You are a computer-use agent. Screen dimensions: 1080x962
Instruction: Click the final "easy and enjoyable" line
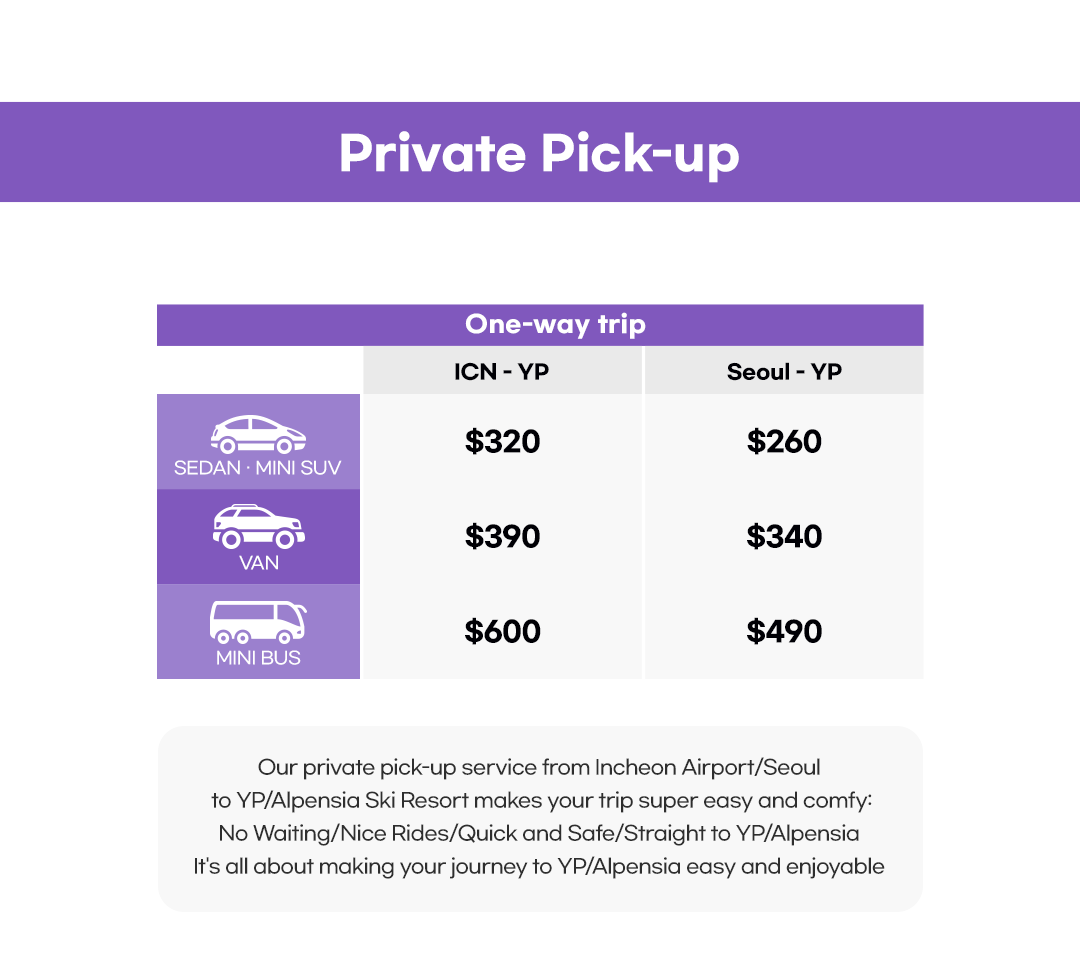point(539,866)
